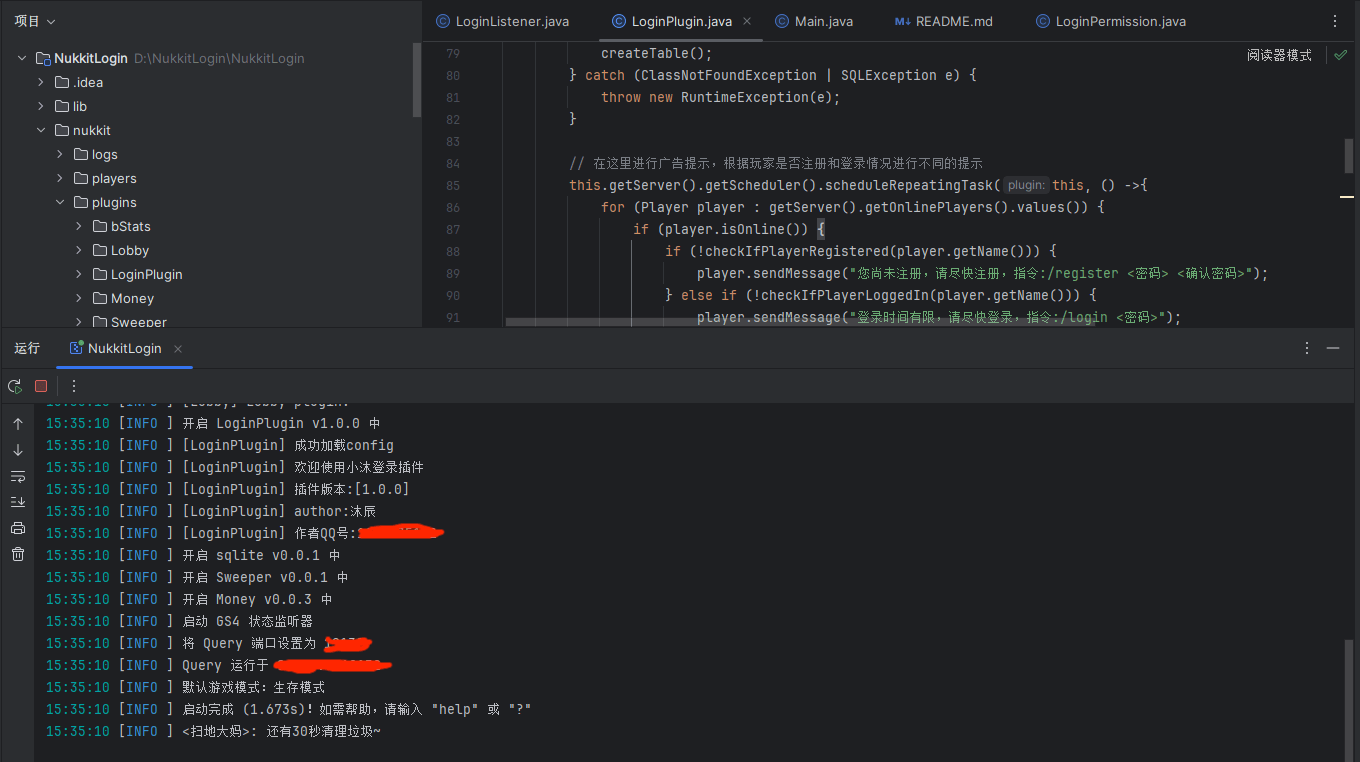1360x762 pixels.
Task: Click the folder icon of LoginPlugin directory
Action: coord(100,274)
